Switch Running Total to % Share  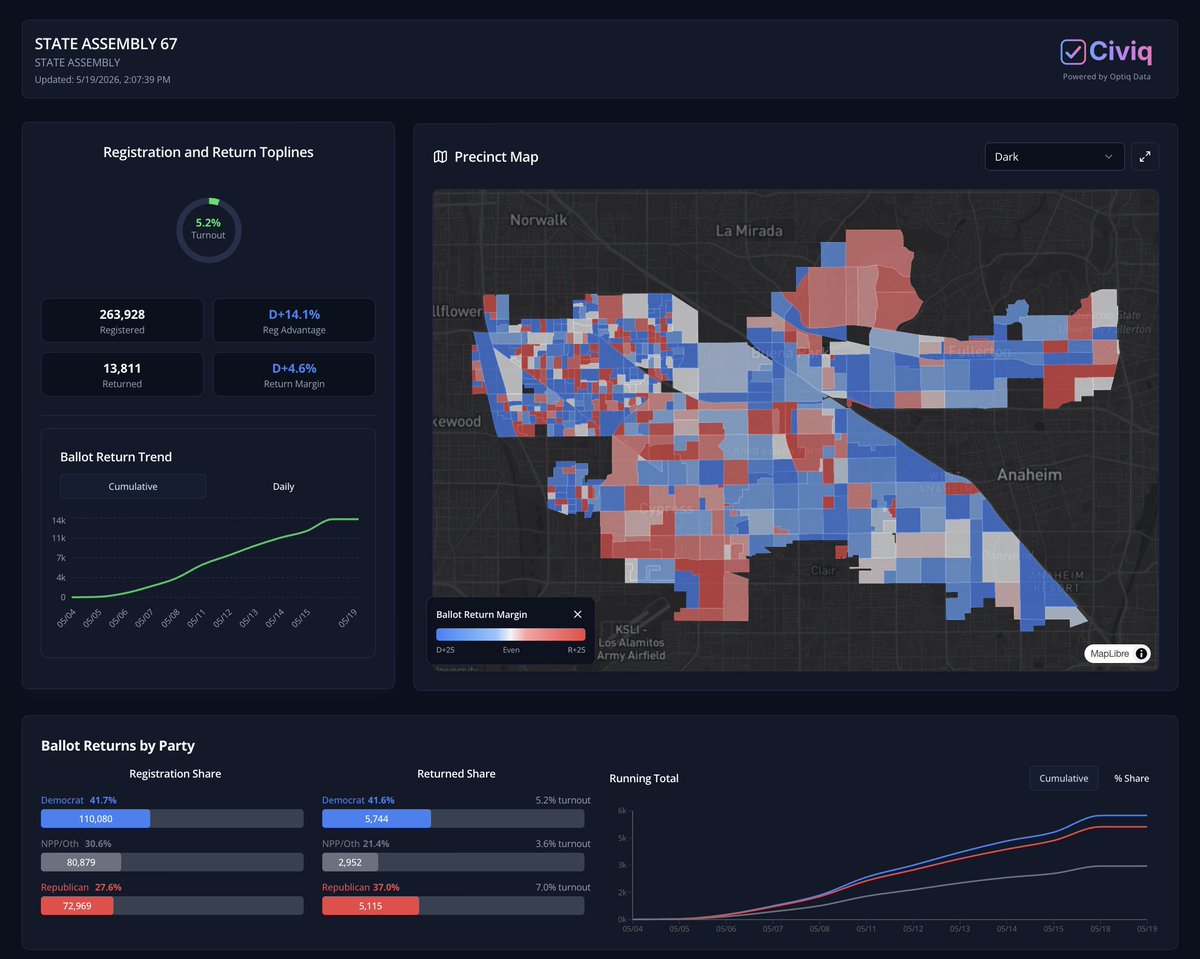(x=1132, y=778)
